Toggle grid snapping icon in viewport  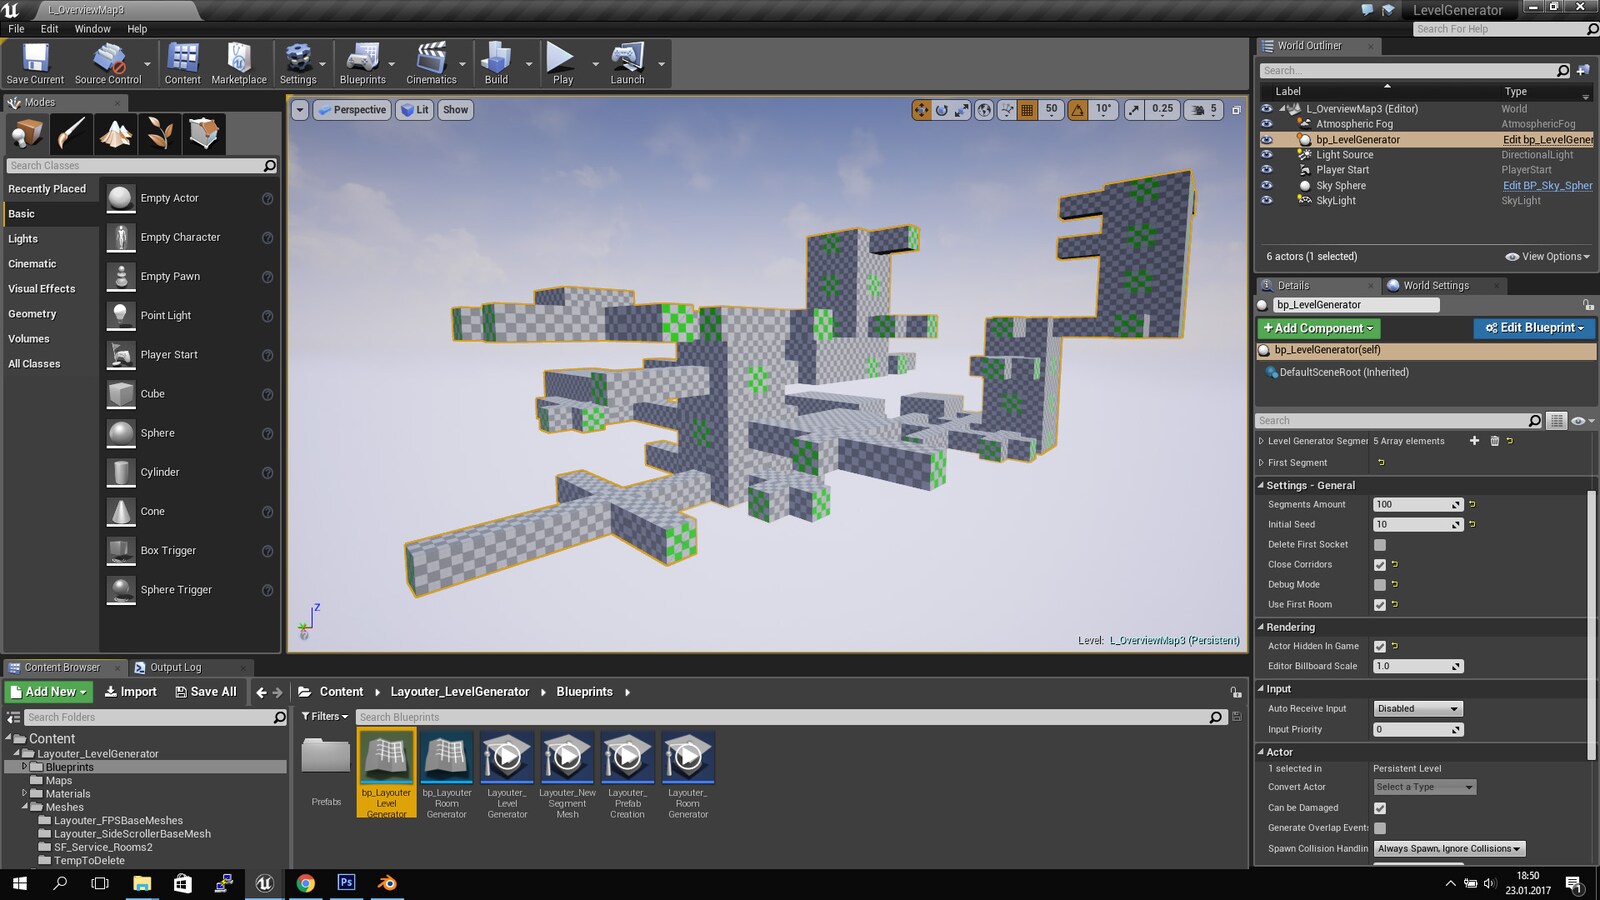click(1027, 110)
